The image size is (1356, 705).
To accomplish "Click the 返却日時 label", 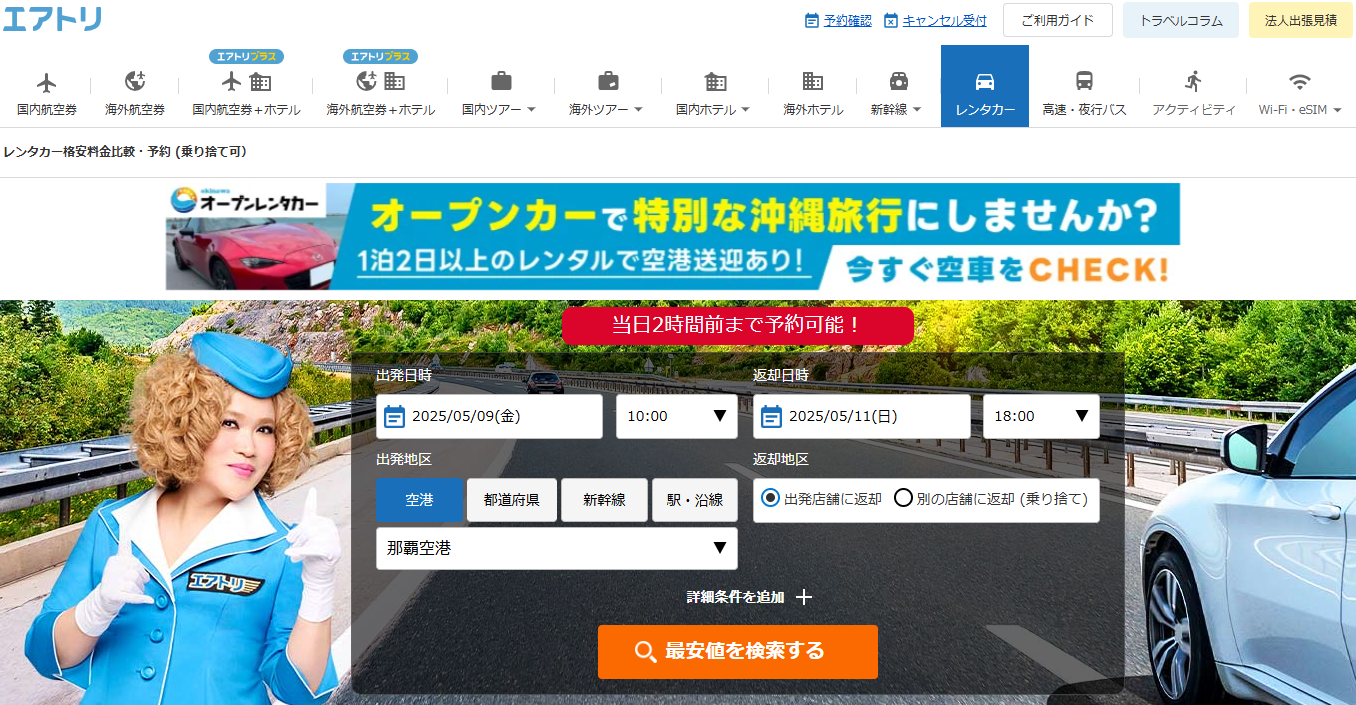I will coord(781,376).
